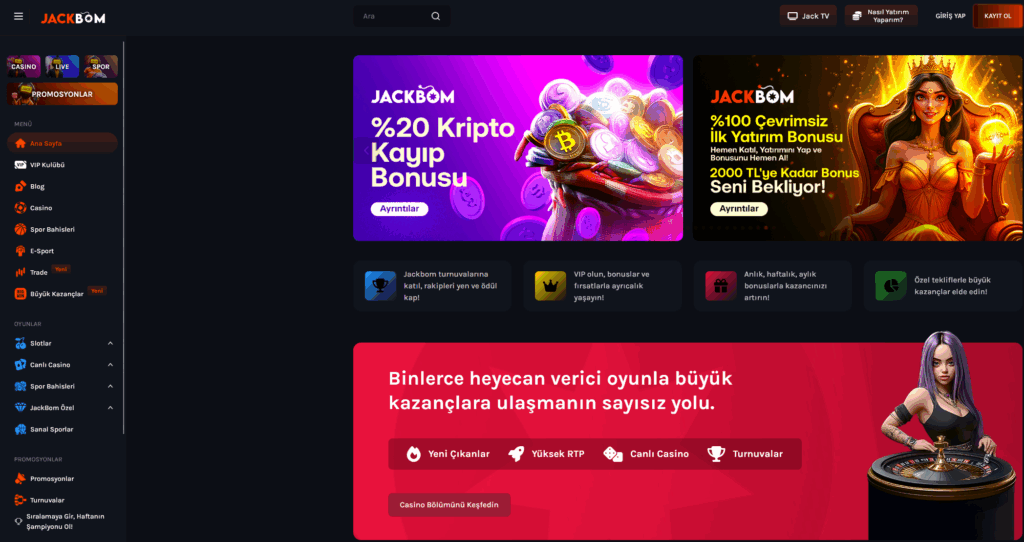This screenshot has height=542, width=1024.
Task: Click the Trade chart icon
Action: click(20, 272)
